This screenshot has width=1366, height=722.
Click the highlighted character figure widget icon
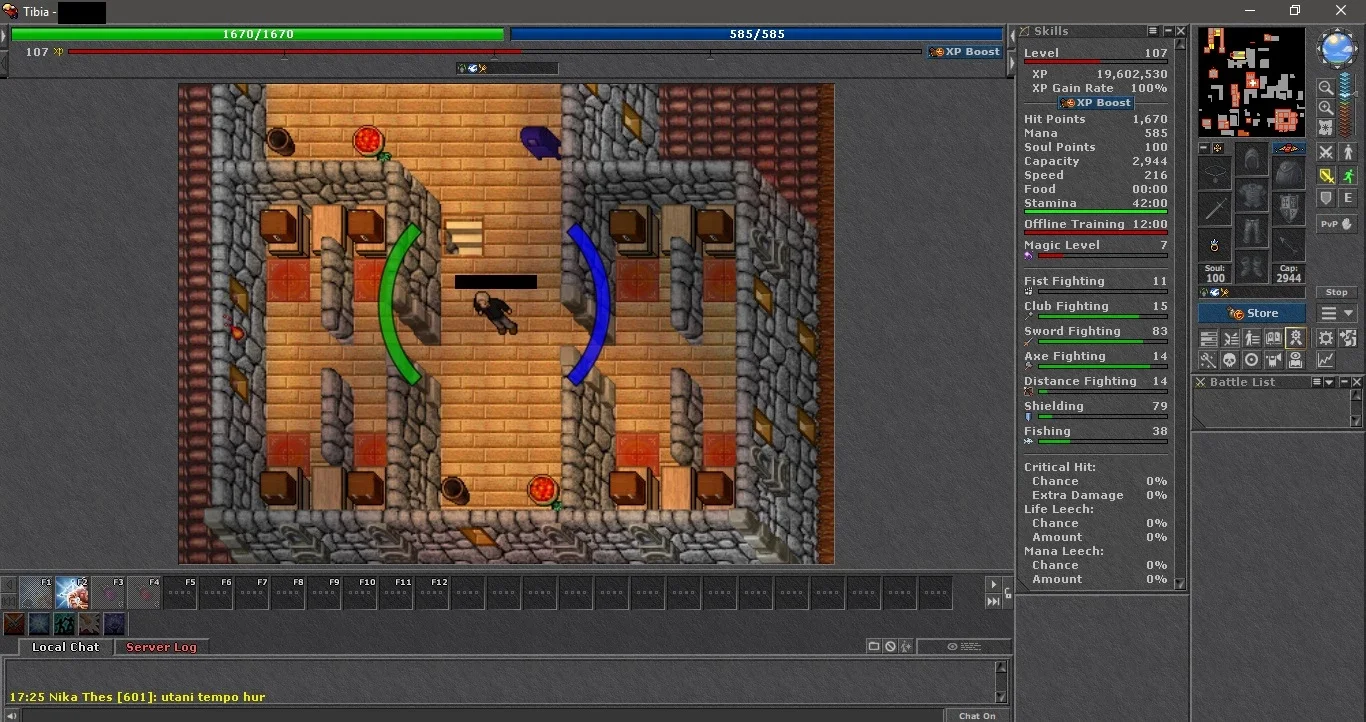[1295, 337]
